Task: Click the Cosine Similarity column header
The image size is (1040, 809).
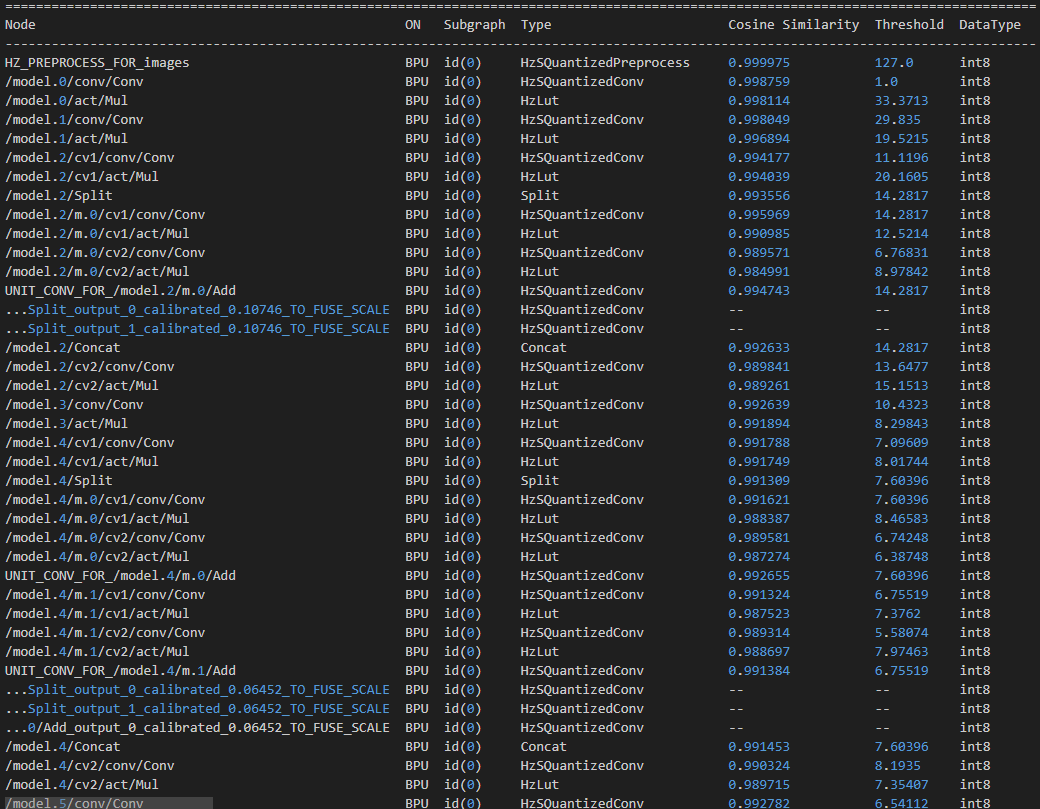Action: (793, 24)
